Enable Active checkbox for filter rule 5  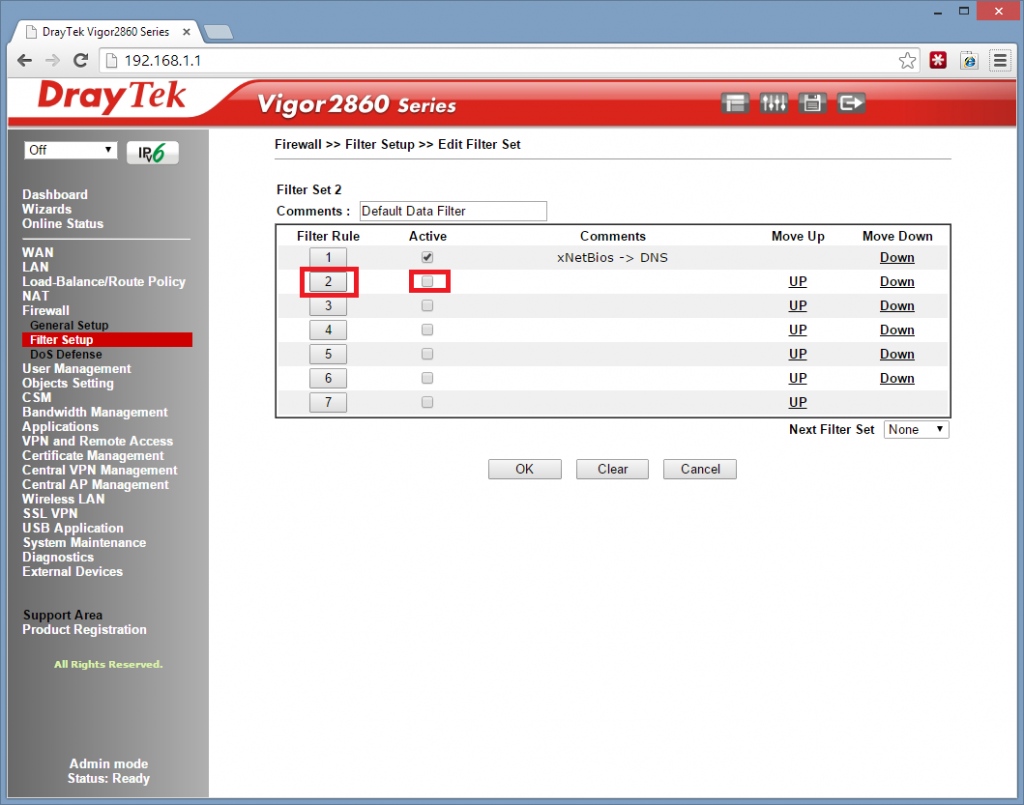click(427, 354)
